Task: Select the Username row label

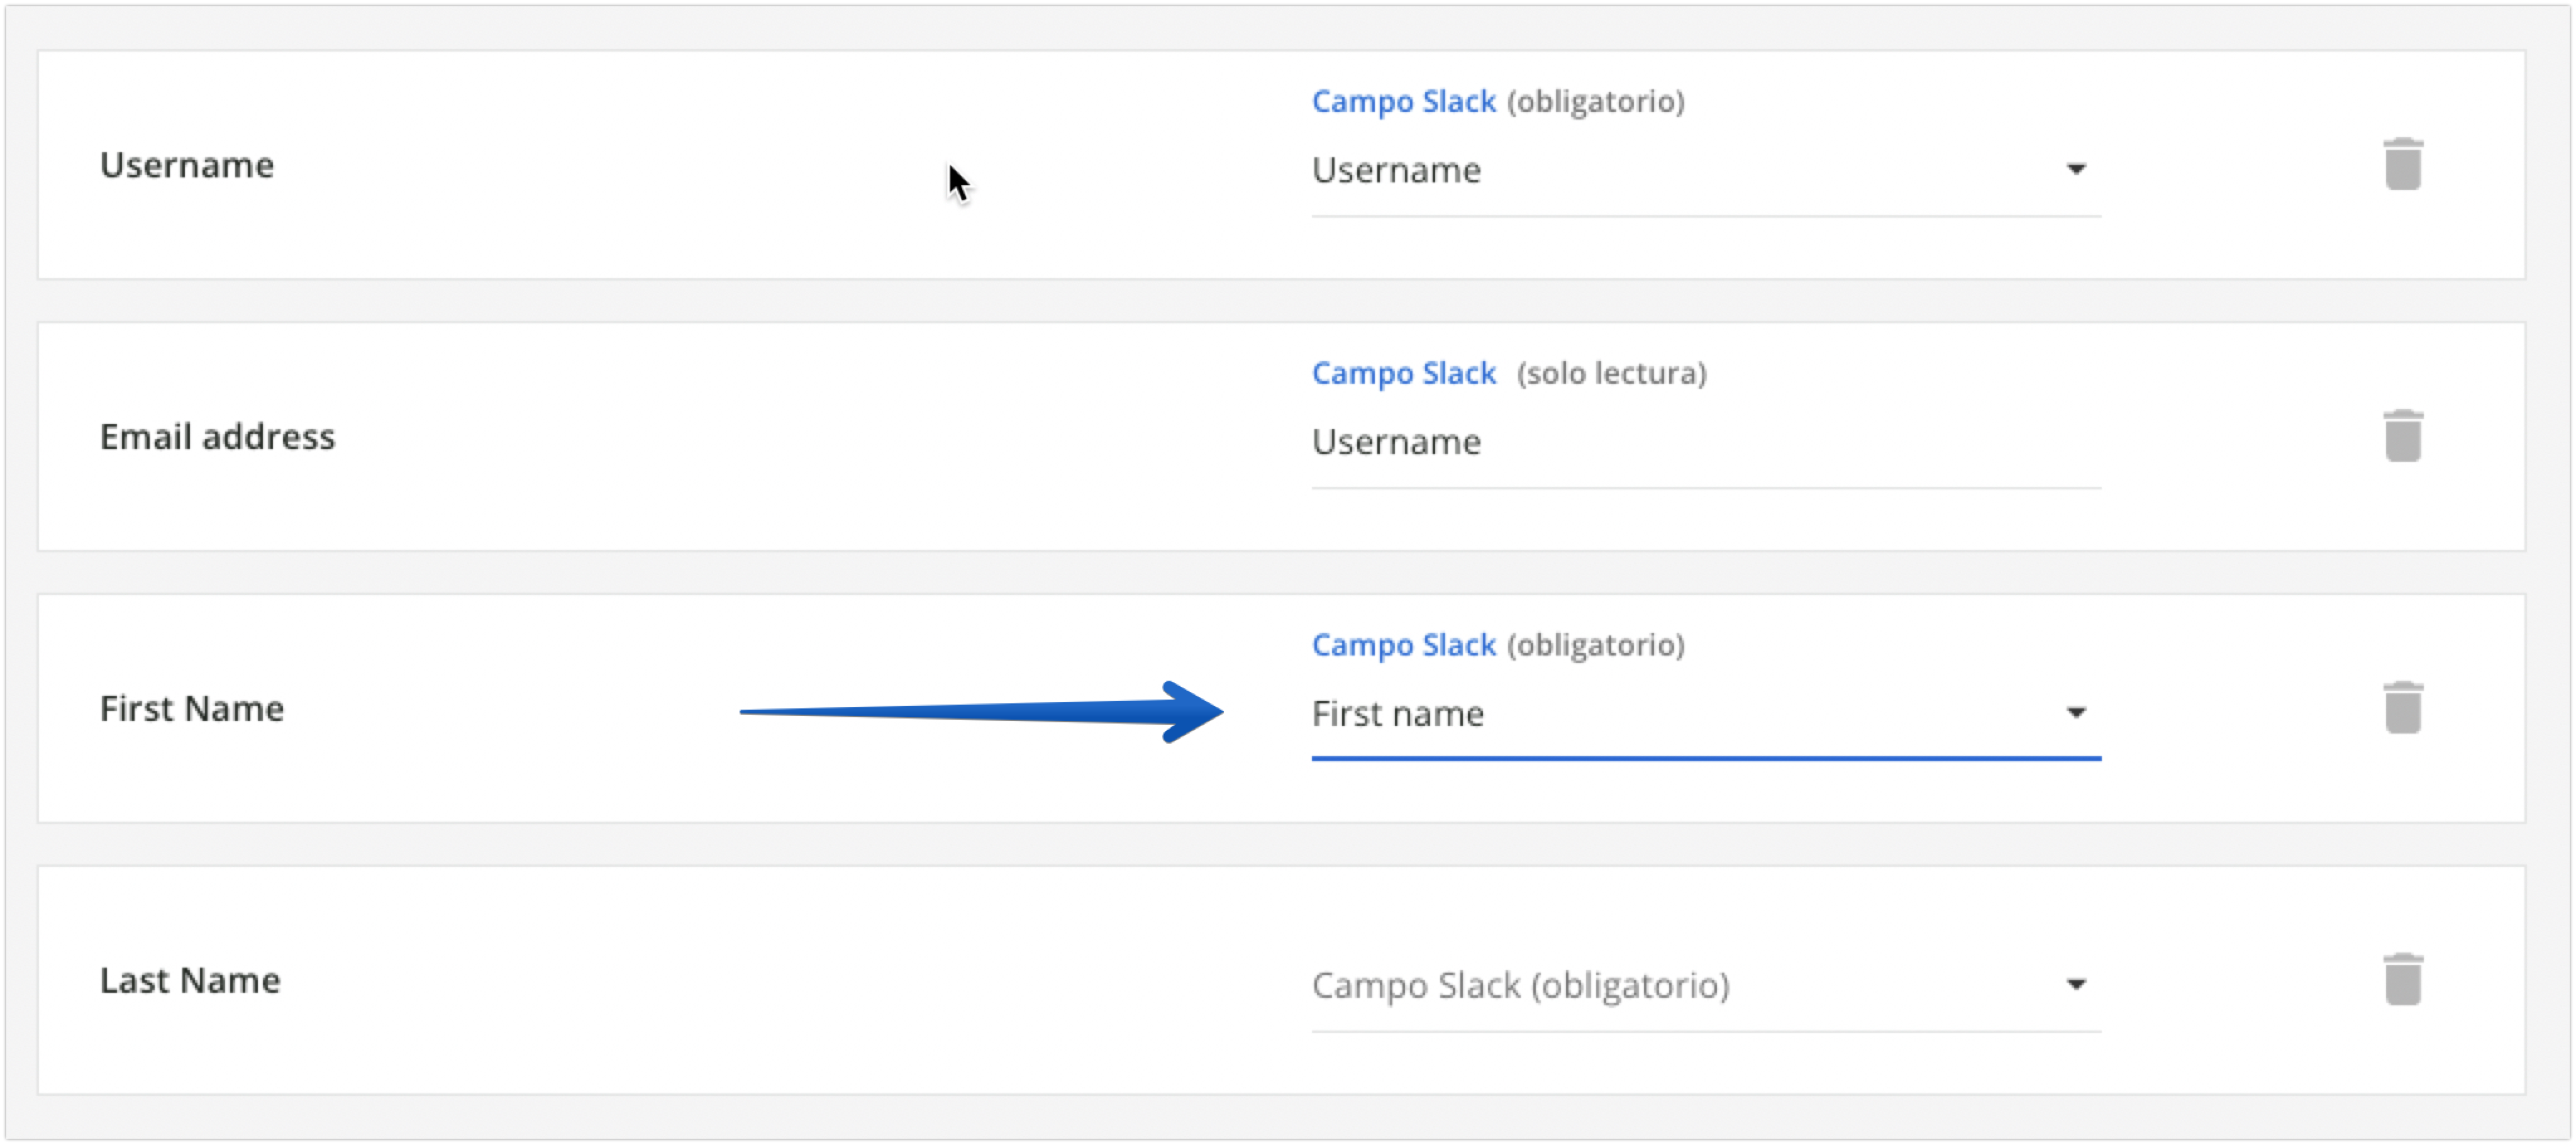Action: pyautogui.click(x=187, y=165)
